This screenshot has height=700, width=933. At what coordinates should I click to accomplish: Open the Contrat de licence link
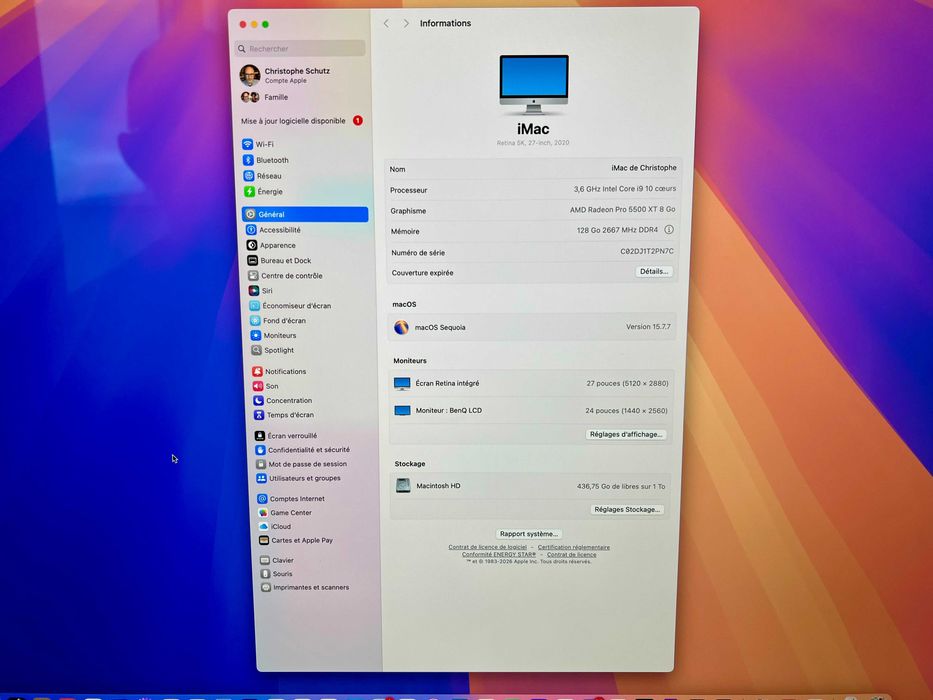pyautogui.click(x=571, y=554)
